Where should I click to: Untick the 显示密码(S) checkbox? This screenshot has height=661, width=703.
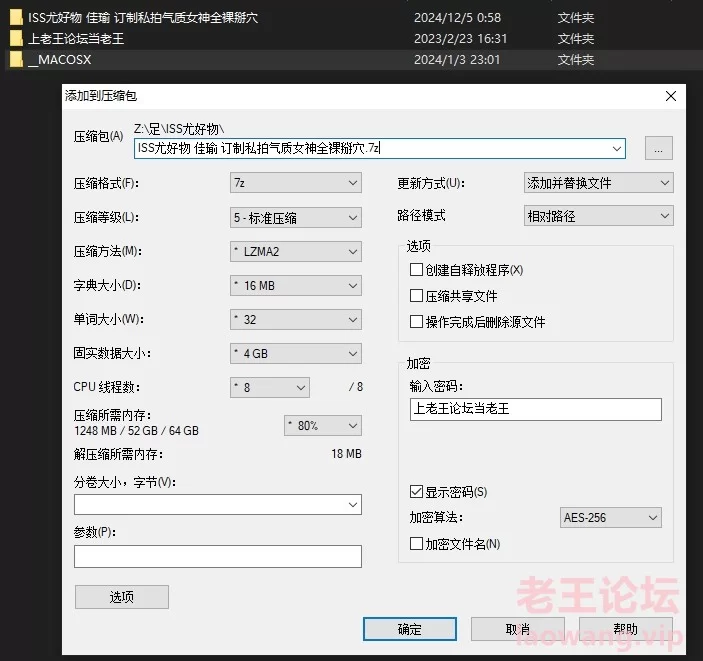[416, 492]
